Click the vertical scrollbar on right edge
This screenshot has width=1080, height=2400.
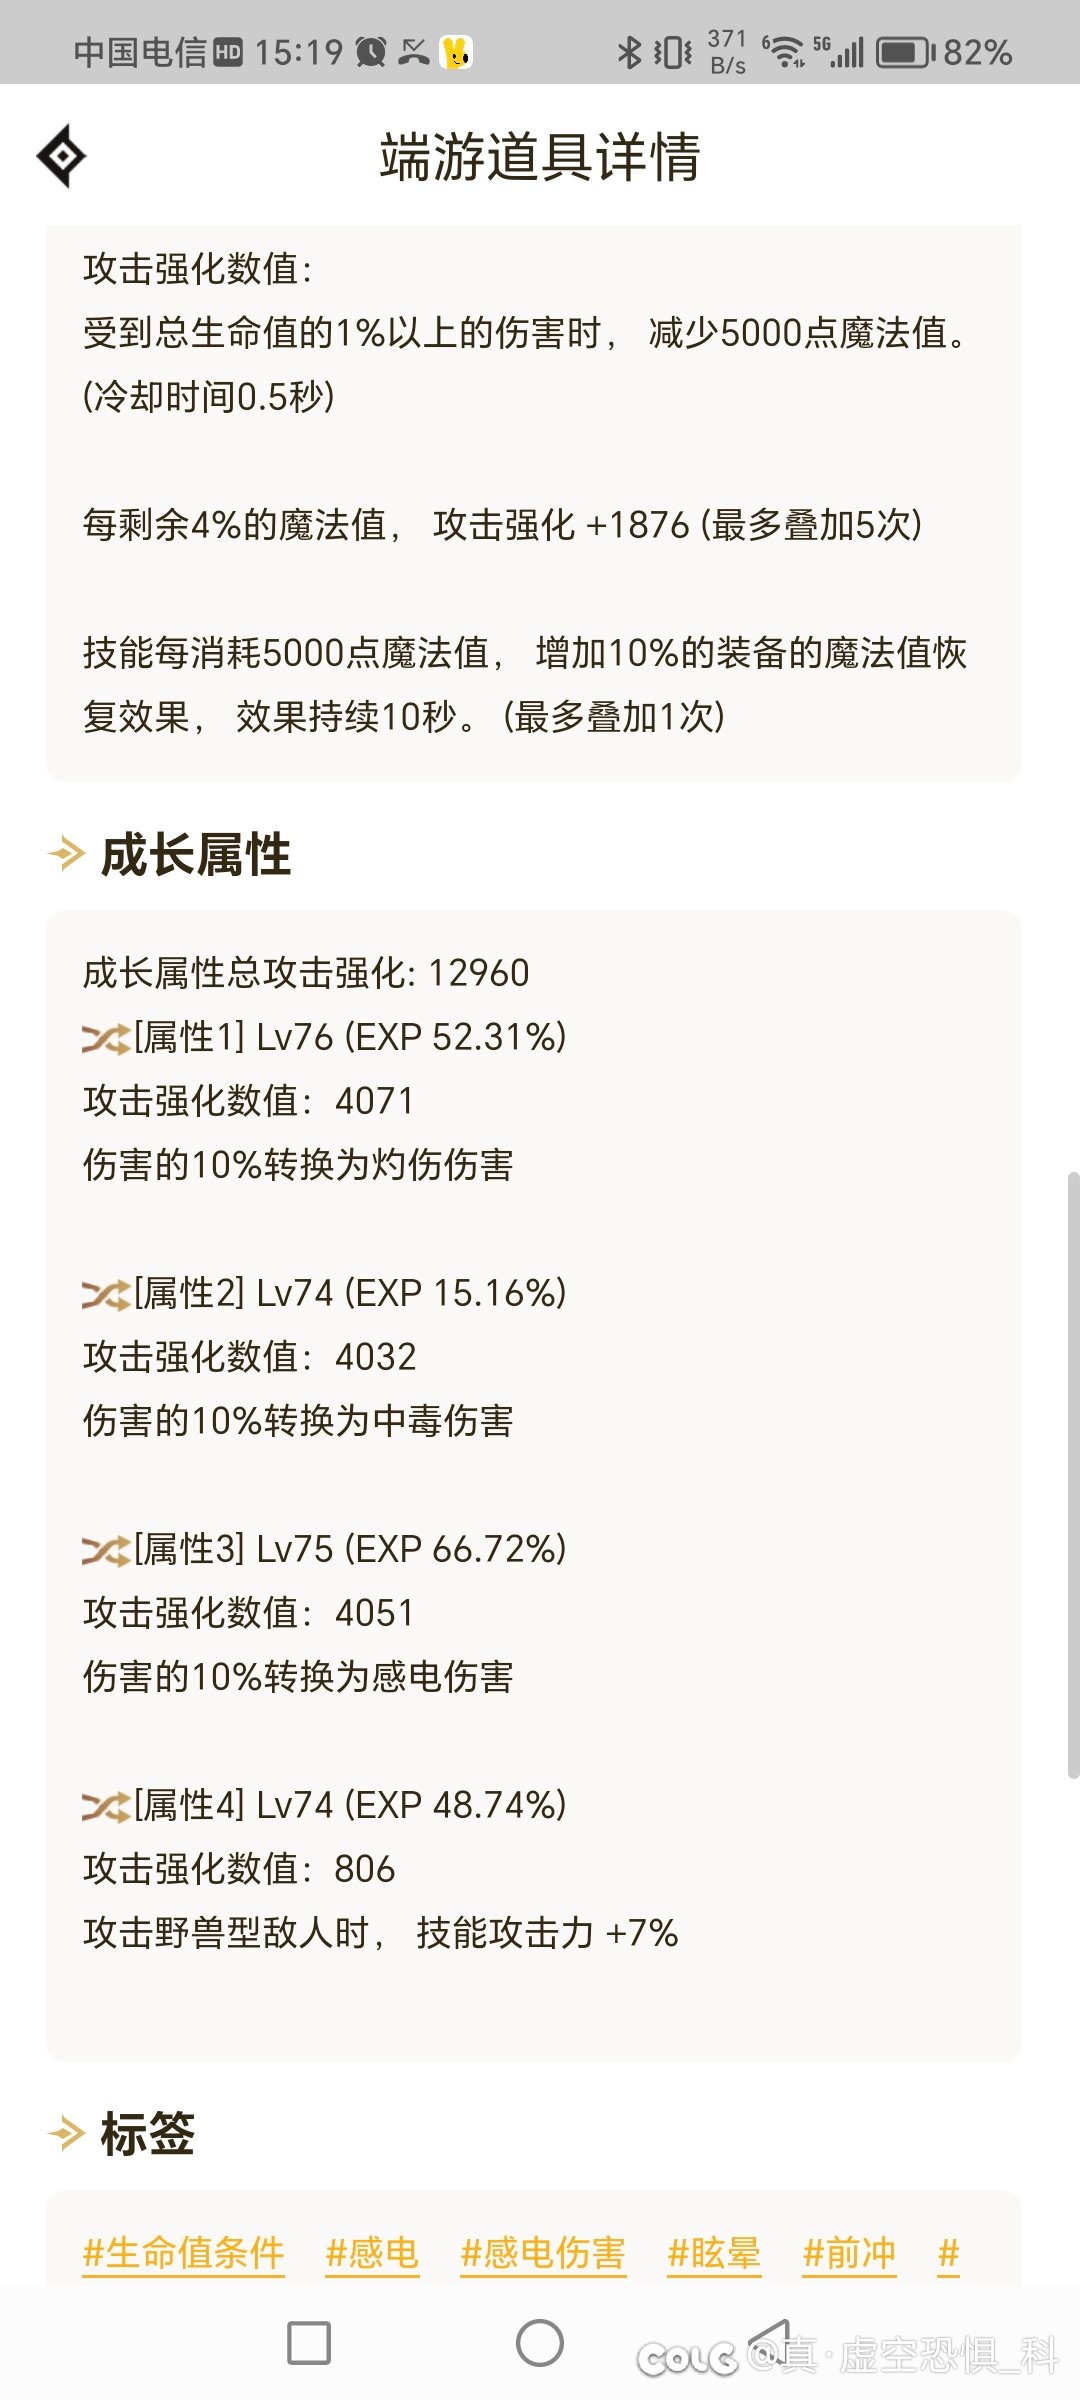1073,1475
